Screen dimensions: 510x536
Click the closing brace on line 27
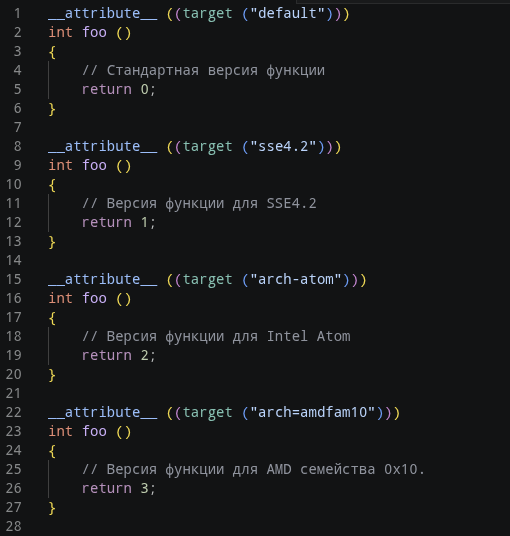click(x=52, y=508)
